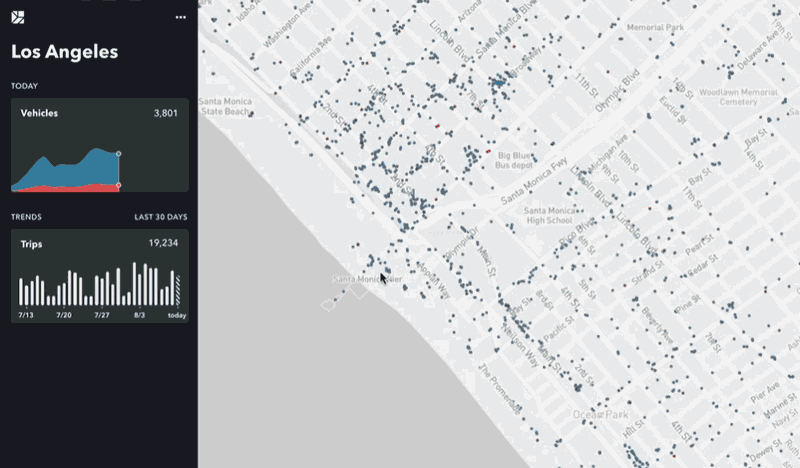
Task: Select the red point on Vehicles chart
Action: pyautogui.click(x=118, y=185)
